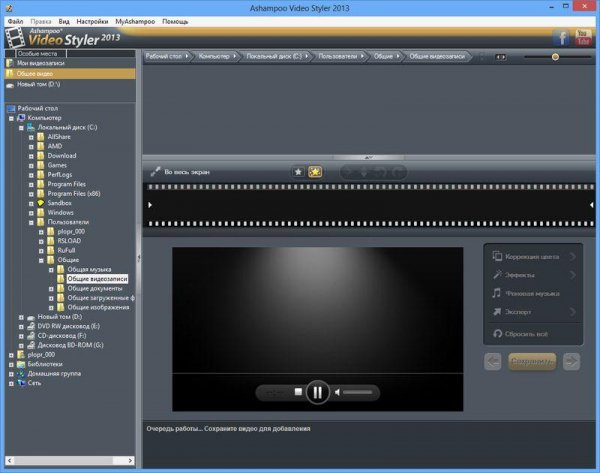
Task: Open the Файл menu
Action: [x=16, y=21]
